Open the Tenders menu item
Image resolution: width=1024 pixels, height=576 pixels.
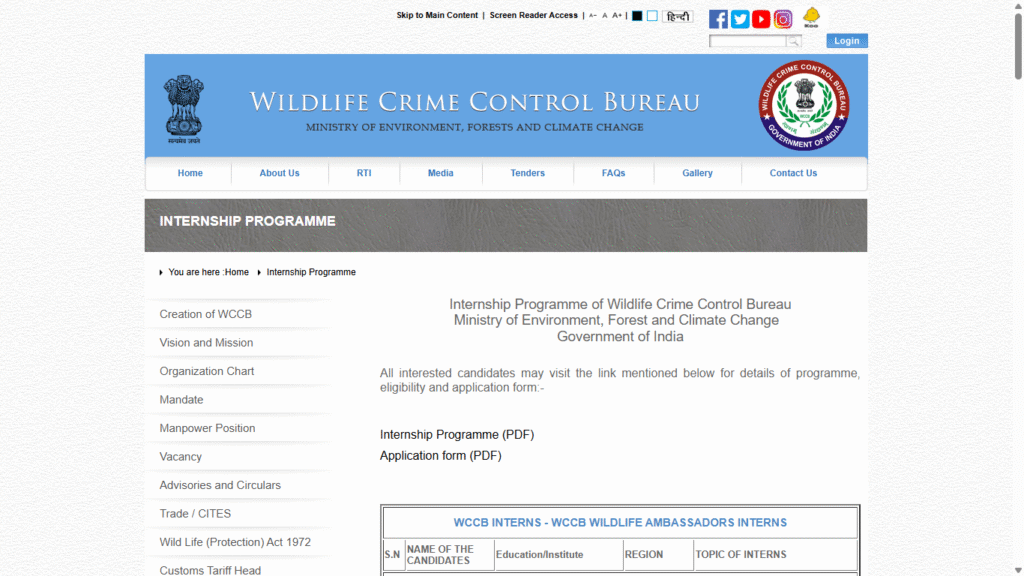tap(527, 173)
